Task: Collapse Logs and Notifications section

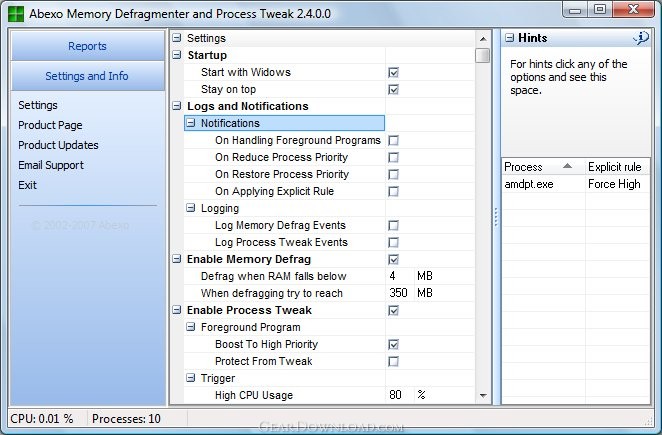Action: coord(177,106)
